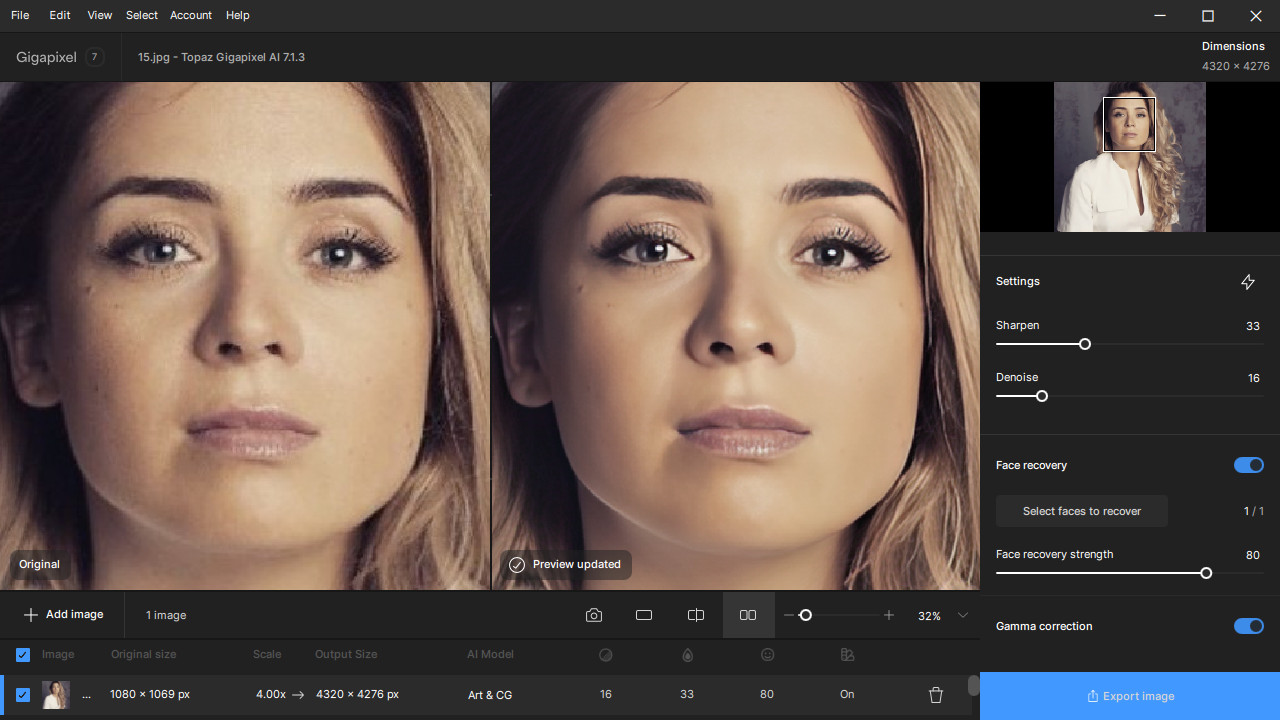Screen dimensions: 1280x720
Task: Open the Art & CG model selector
Action: coord(490,695)
